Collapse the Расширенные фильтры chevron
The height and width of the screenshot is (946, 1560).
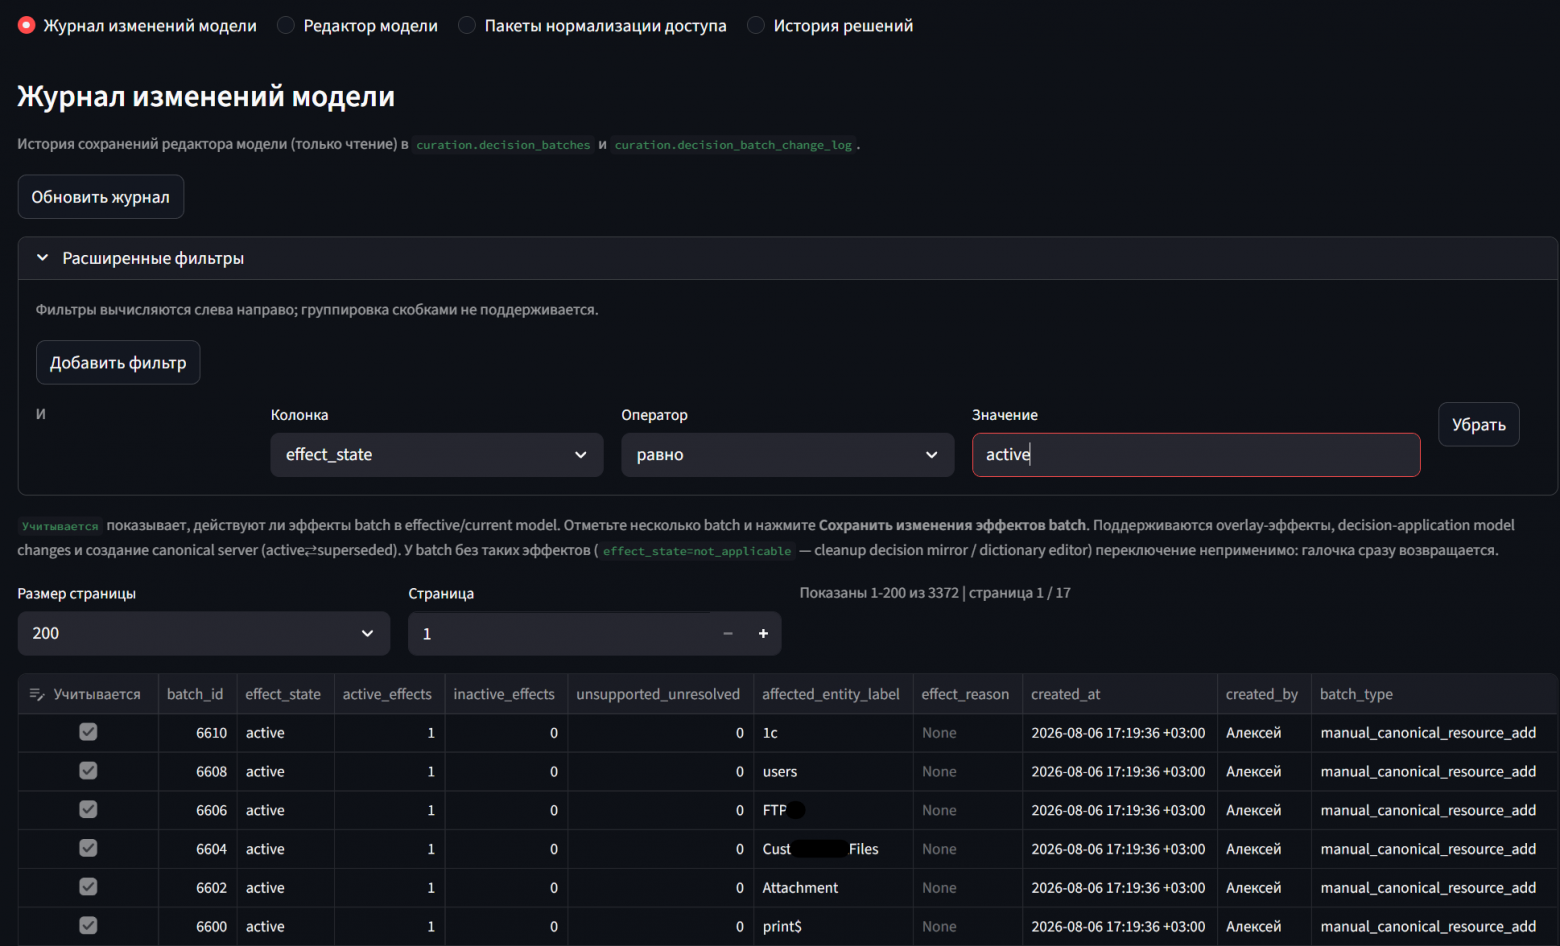(42, 258)
